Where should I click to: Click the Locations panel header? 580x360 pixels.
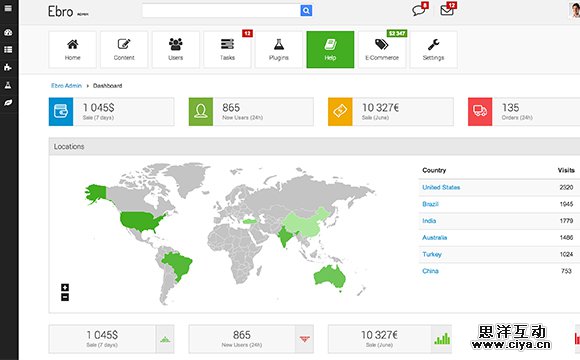[x=314, y=147]
